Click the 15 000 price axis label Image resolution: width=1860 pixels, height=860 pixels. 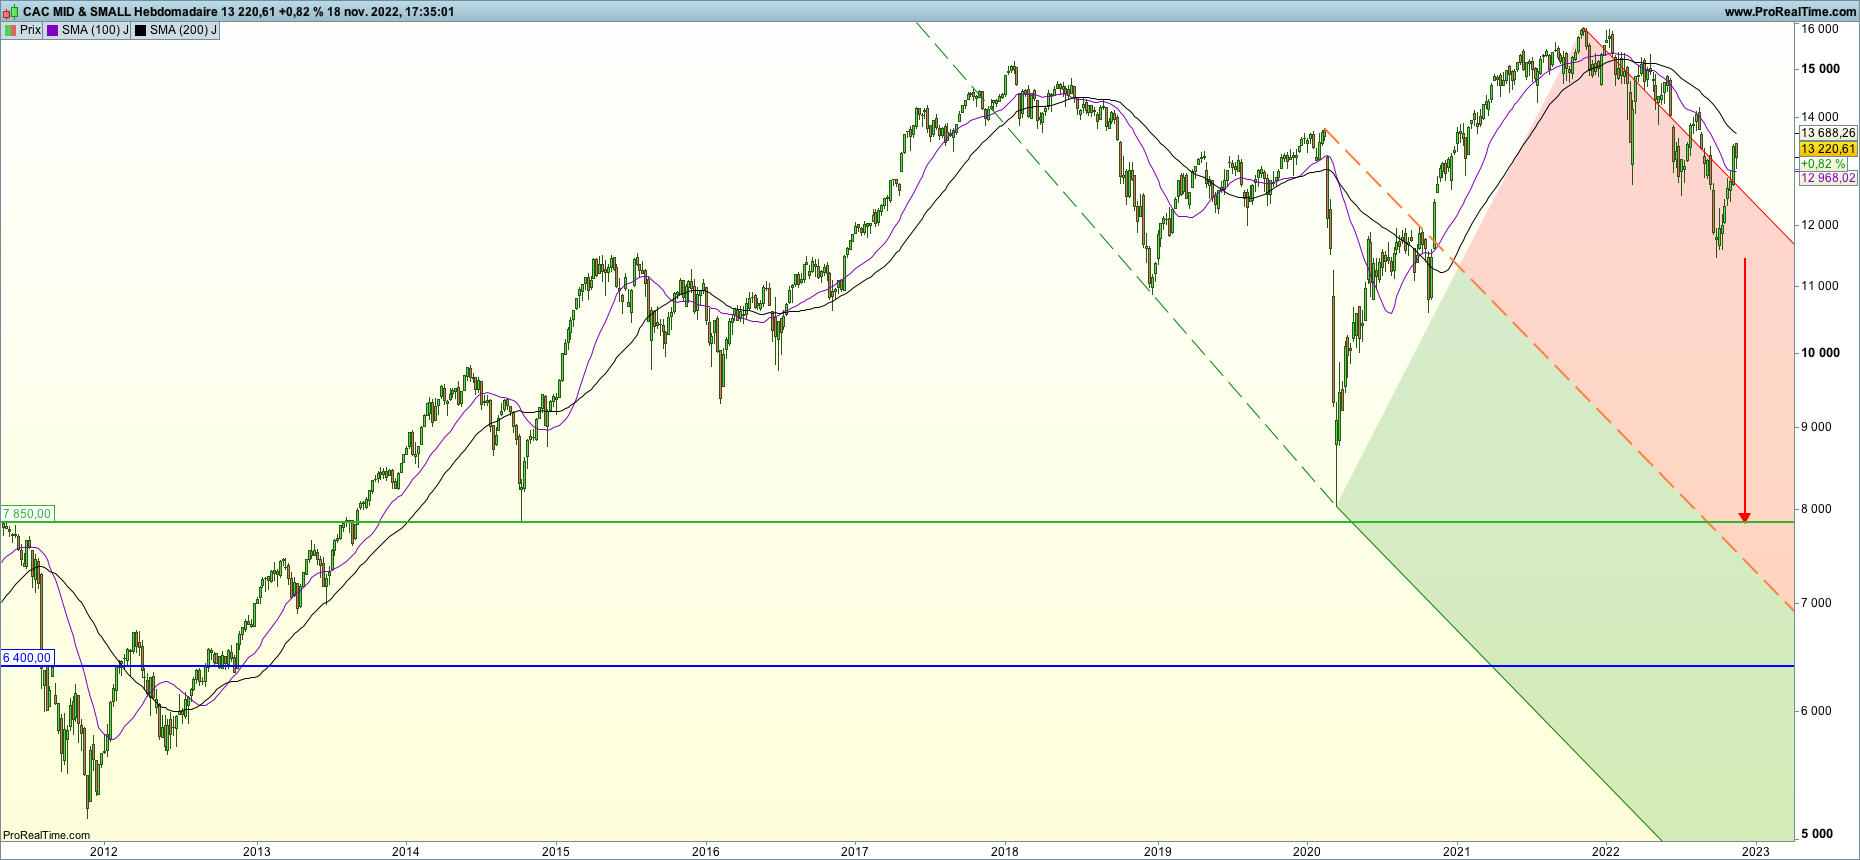click(x=1820, y=69)
